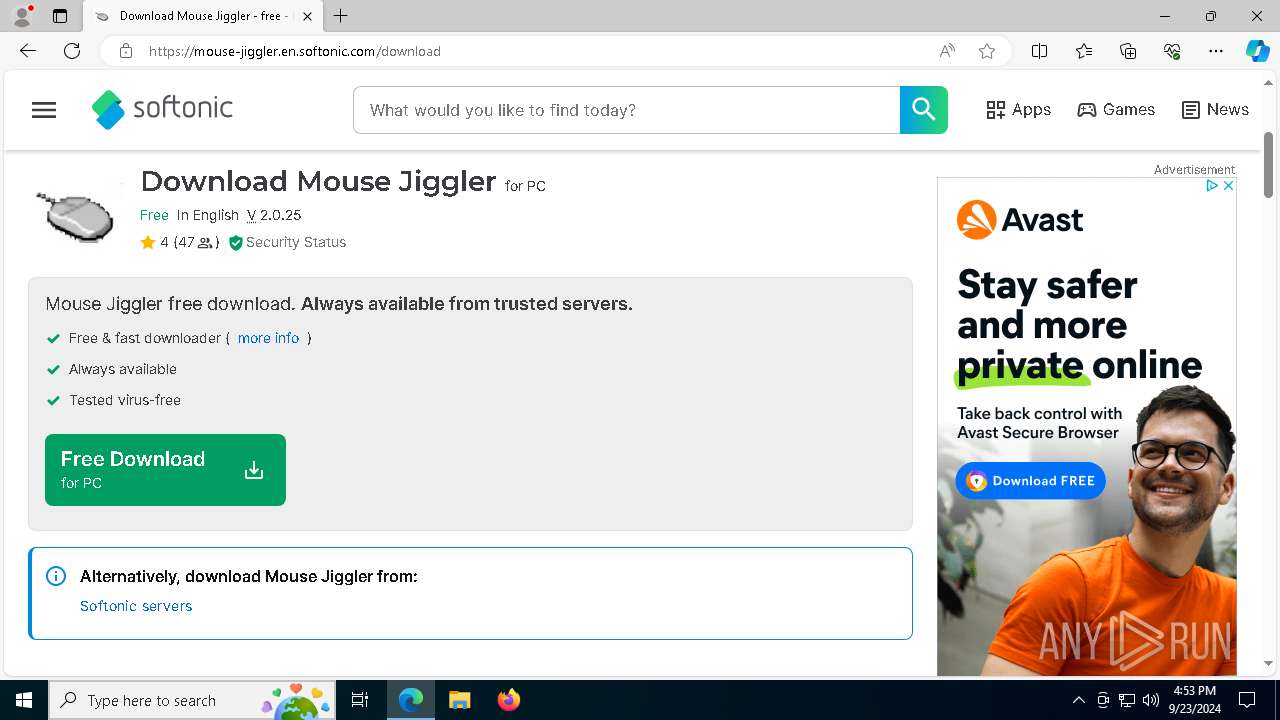Screen dimensions: 1280x720
Task: Open File Explorer from taskbar
Action: tap(459, 700)
